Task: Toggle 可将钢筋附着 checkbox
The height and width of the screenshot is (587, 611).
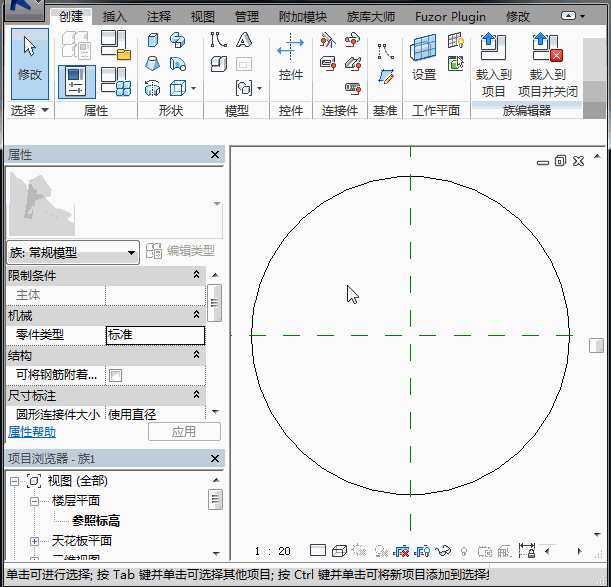Action: click(115, 375)
